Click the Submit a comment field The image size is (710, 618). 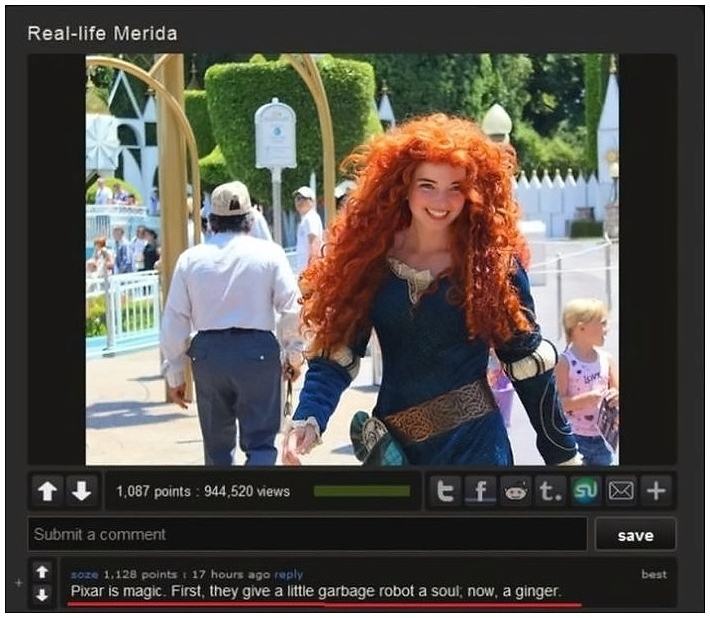click(x=307, y=535)
